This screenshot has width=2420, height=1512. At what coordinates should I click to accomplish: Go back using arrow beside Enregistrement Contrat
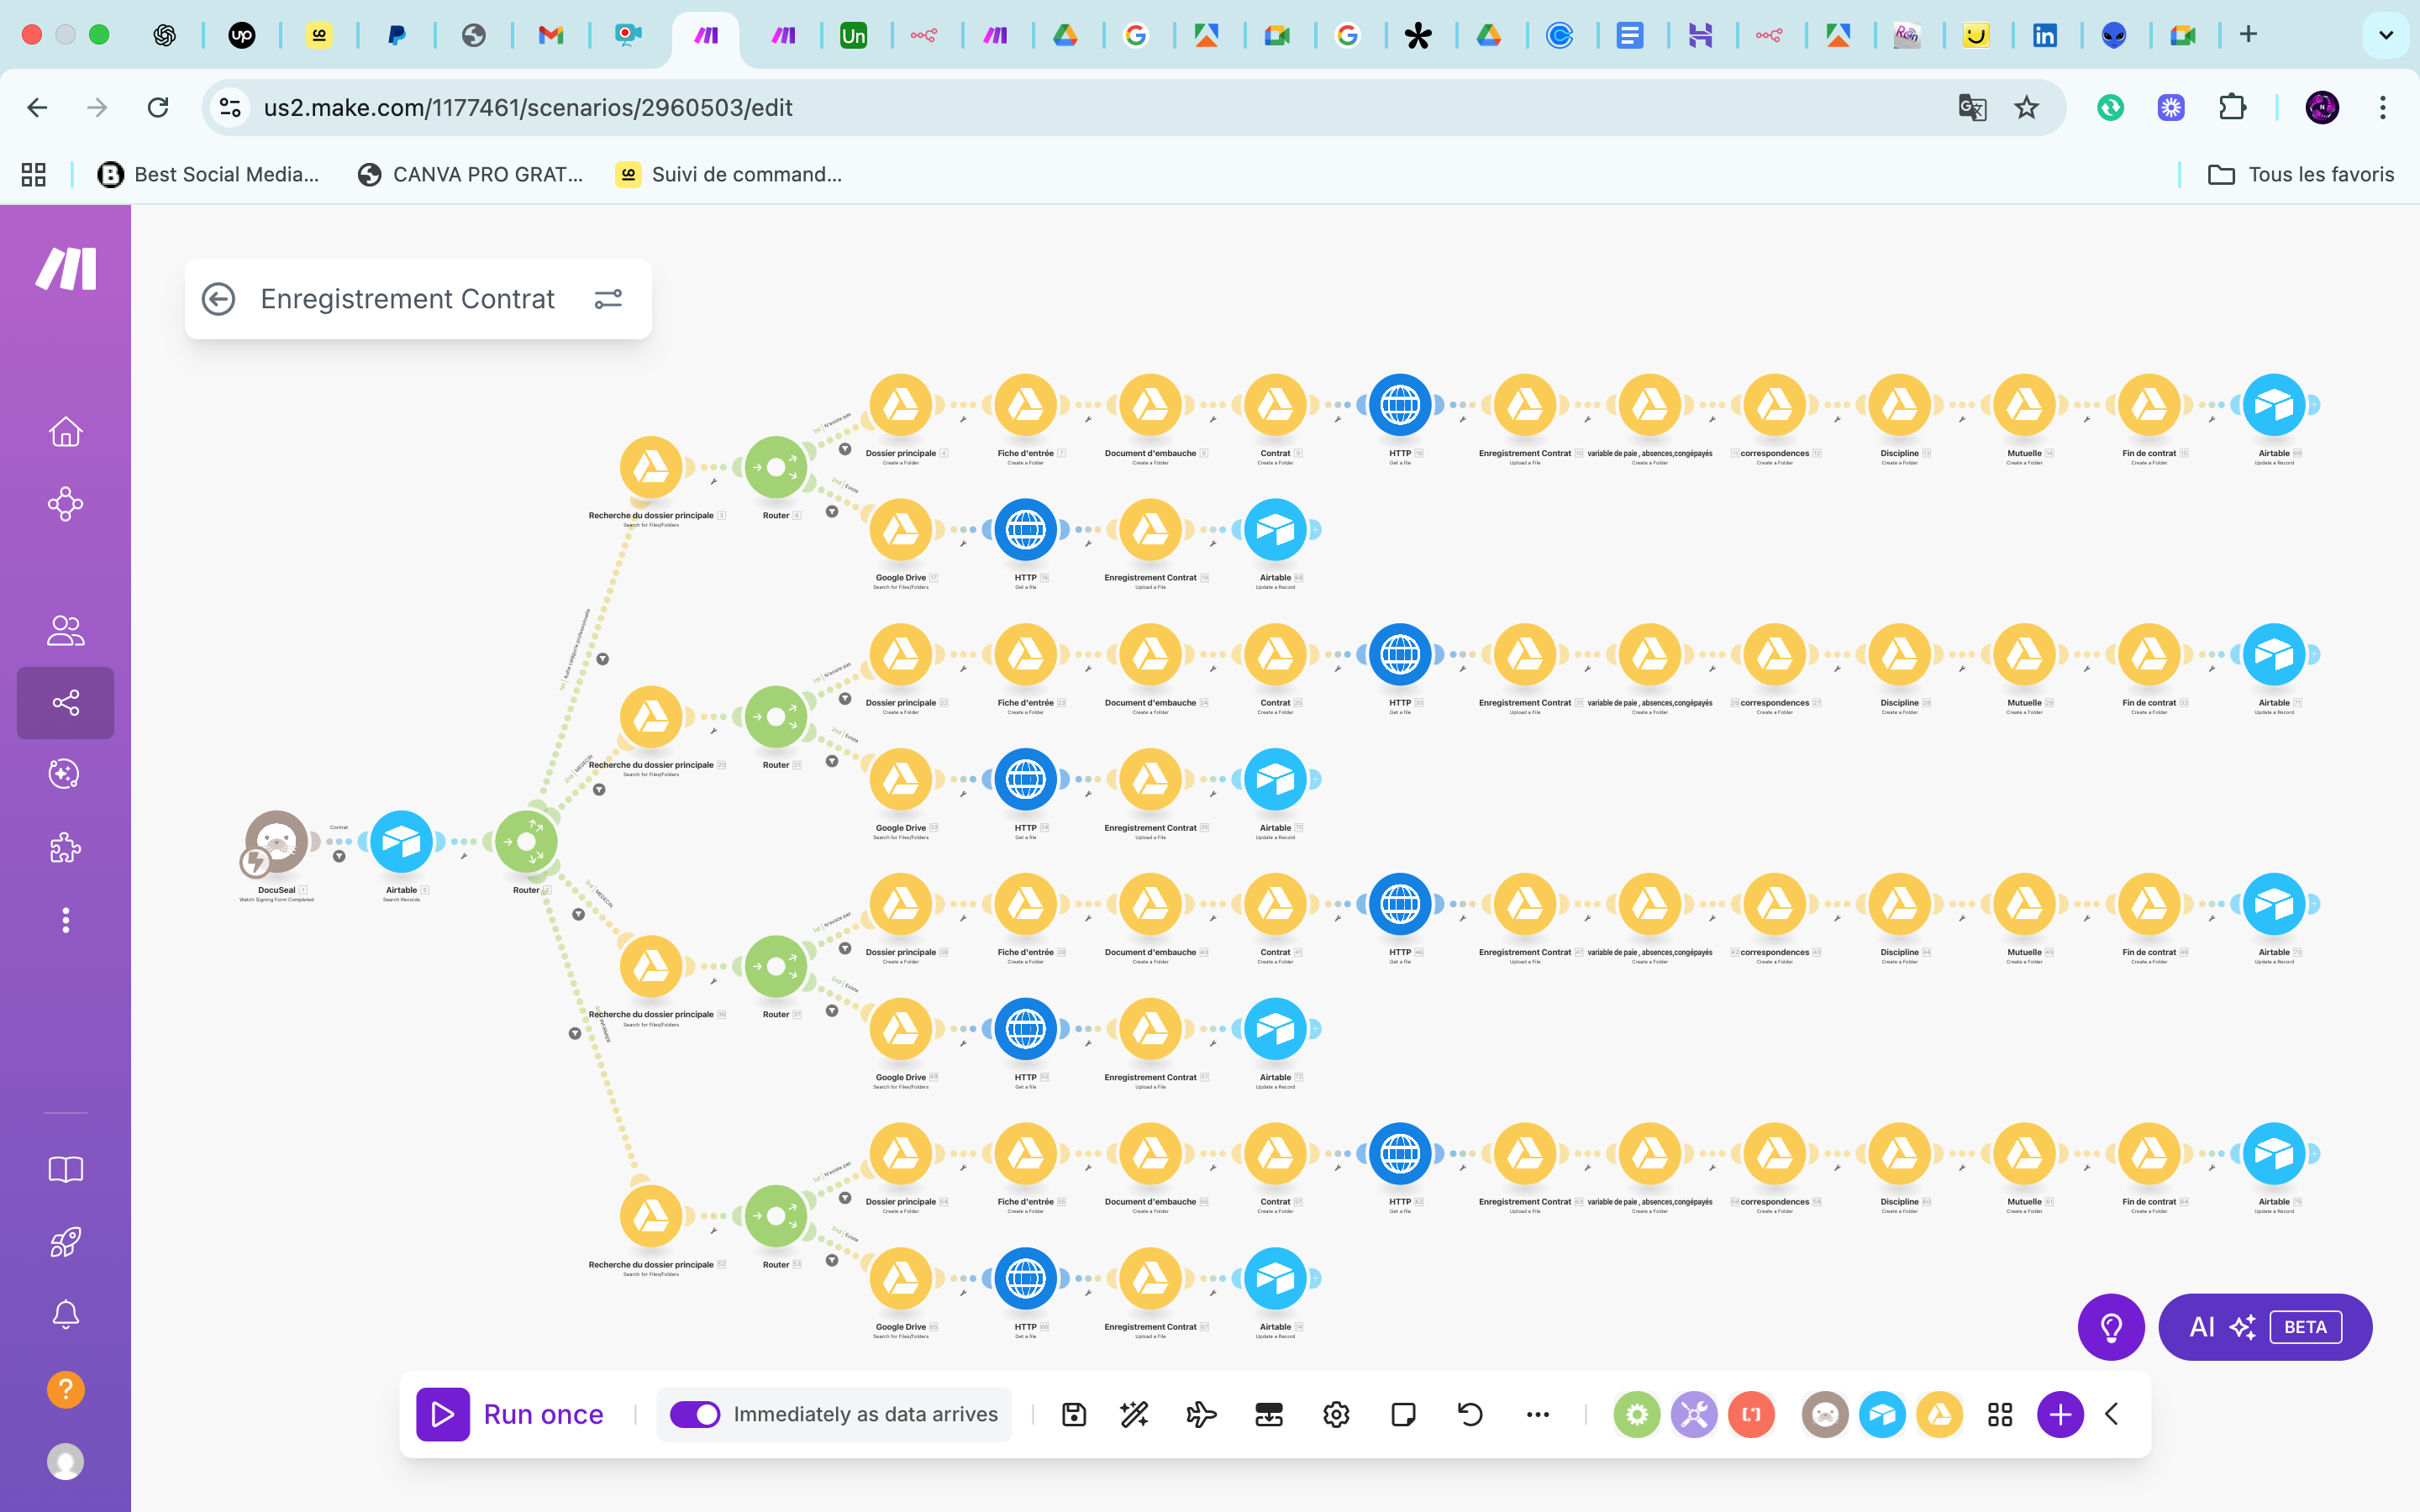click(219, 299)
